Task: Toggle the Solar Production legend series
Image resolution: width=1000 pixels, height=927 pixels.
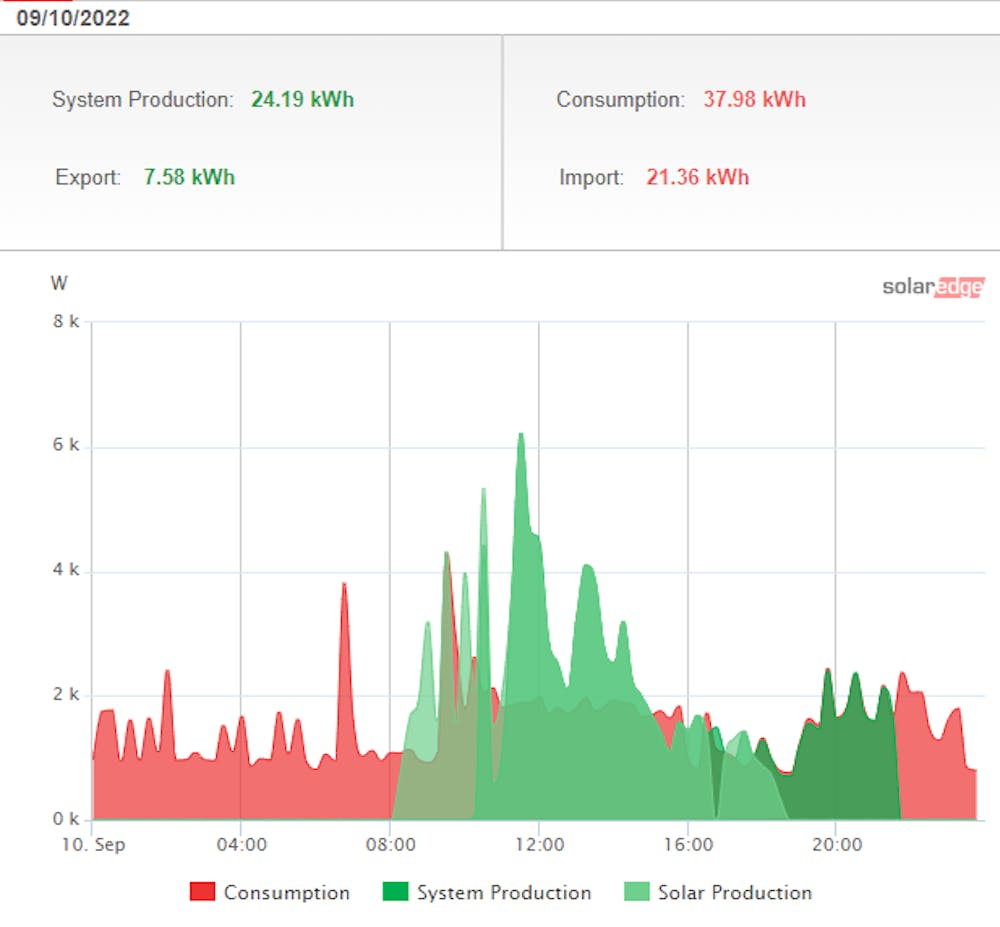Action: [x=717, y=892]
